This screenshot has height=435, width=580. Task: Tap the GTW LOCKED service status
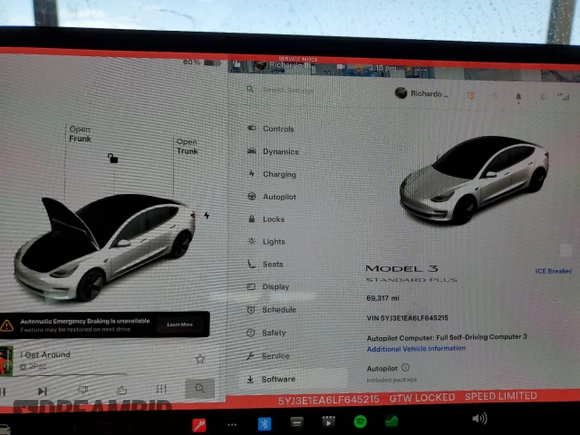click(x=422, y=398)
